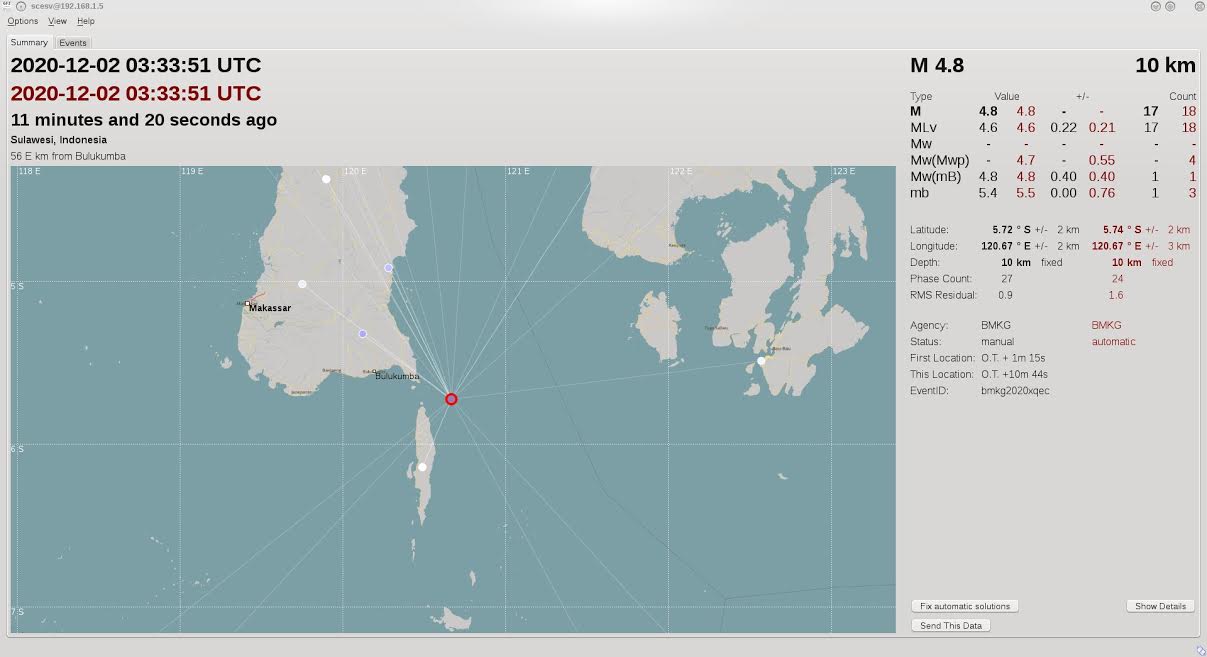Open the View menu

[x=57, y=21]
